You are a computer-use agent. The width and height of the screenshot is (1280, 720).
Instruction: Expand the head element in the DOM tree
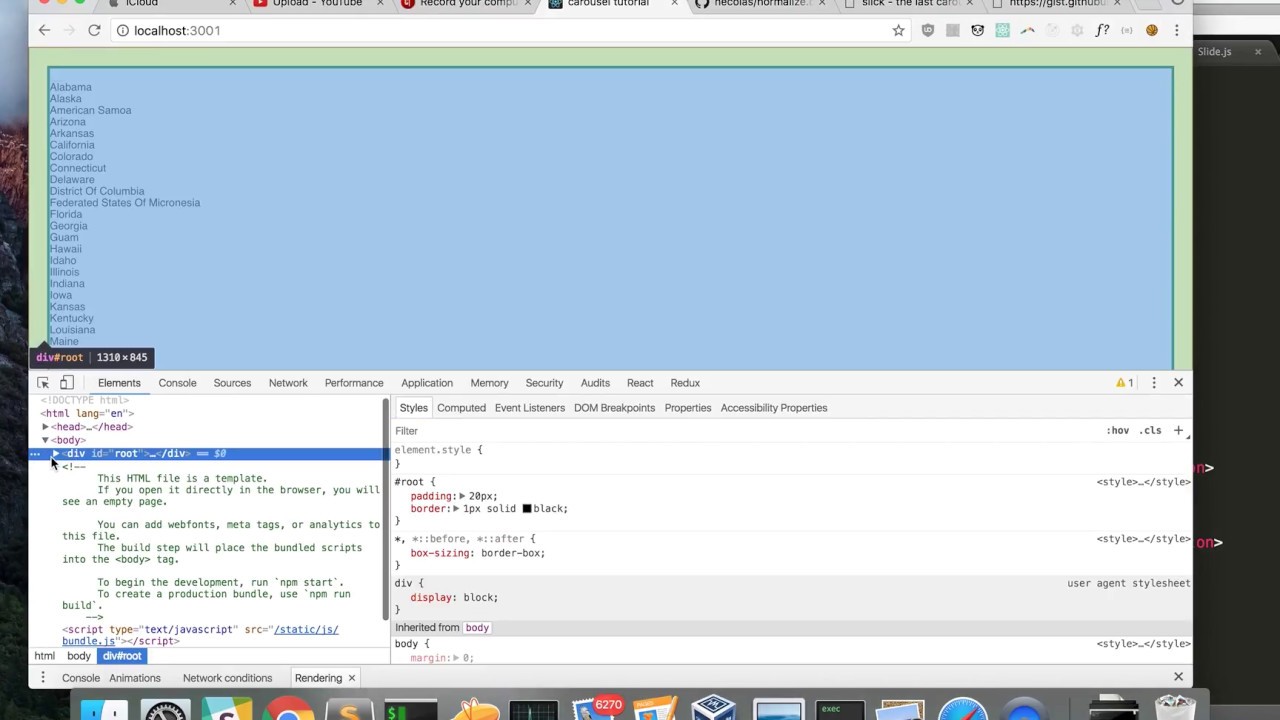[x=45, y=427]
